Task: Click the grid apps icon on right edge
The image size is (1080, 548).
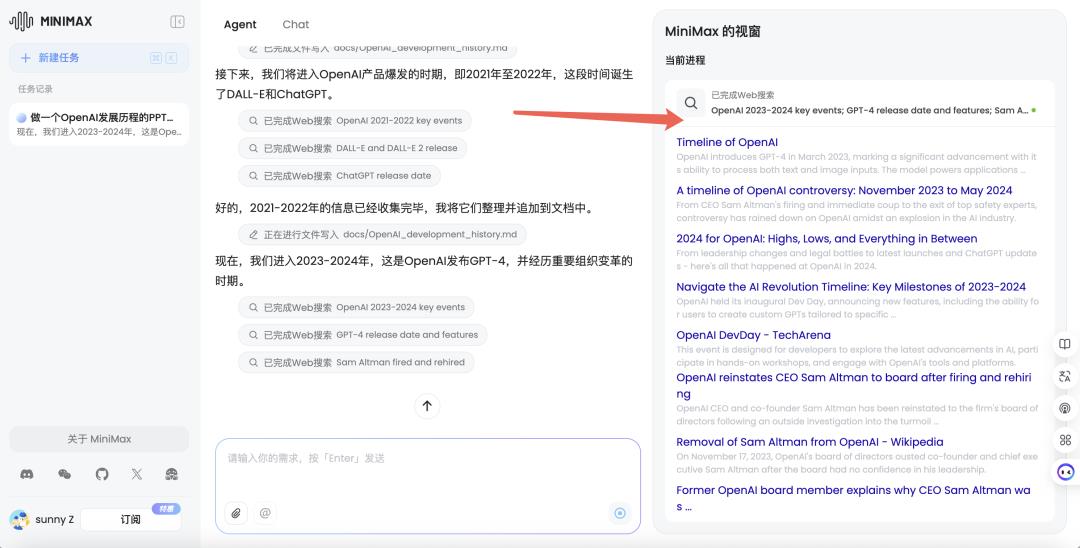Action: point(1065,440)
